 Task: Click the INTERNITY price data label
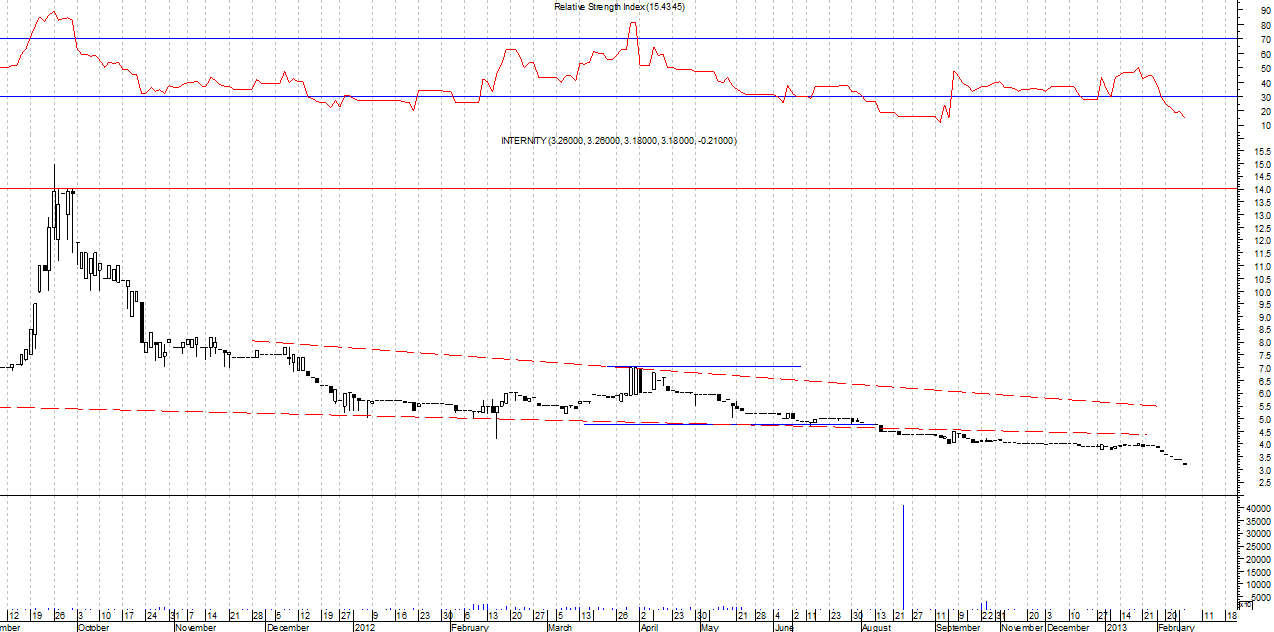tap(618, 141)
